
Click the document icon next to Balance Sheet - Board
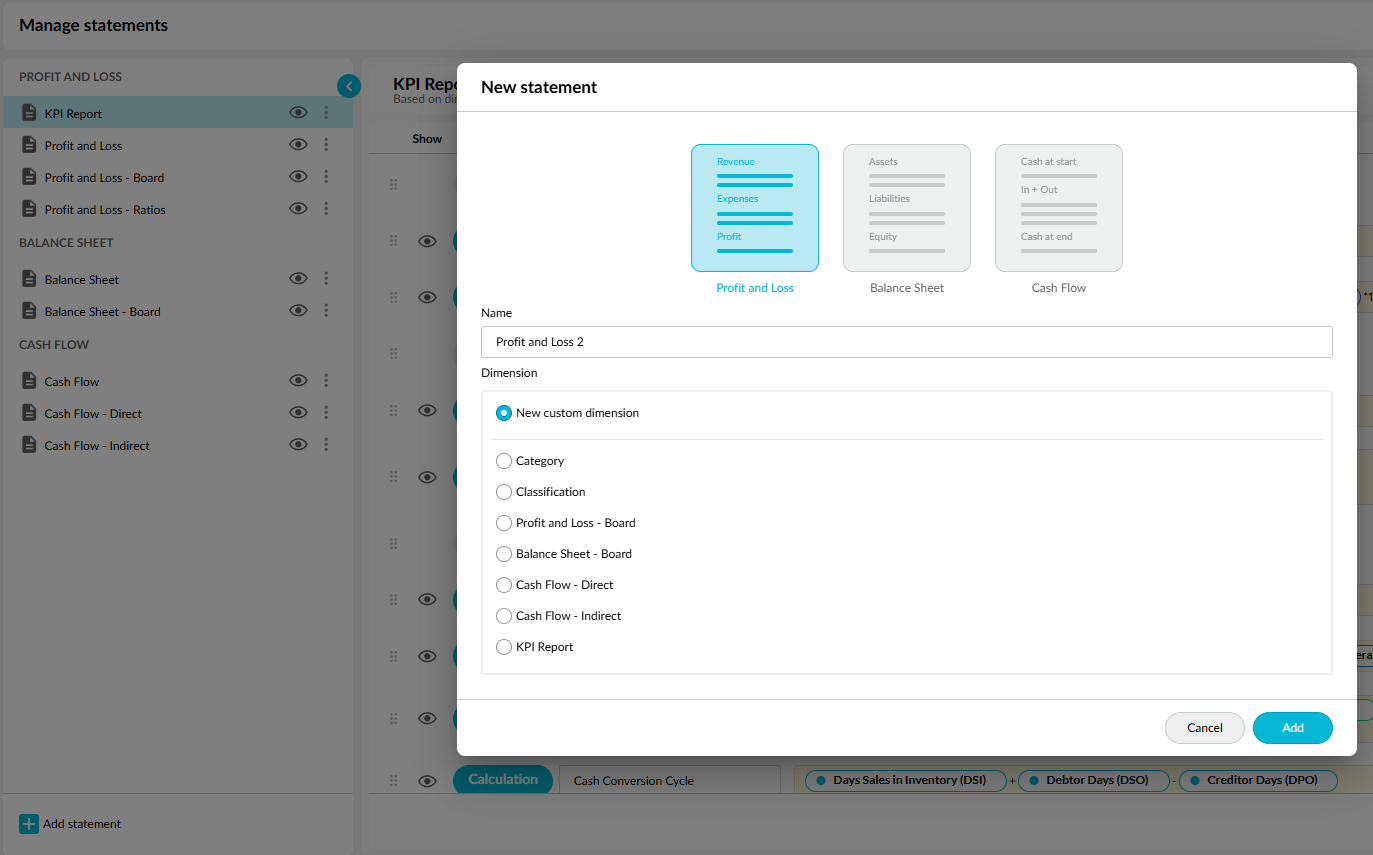point(30,311)
